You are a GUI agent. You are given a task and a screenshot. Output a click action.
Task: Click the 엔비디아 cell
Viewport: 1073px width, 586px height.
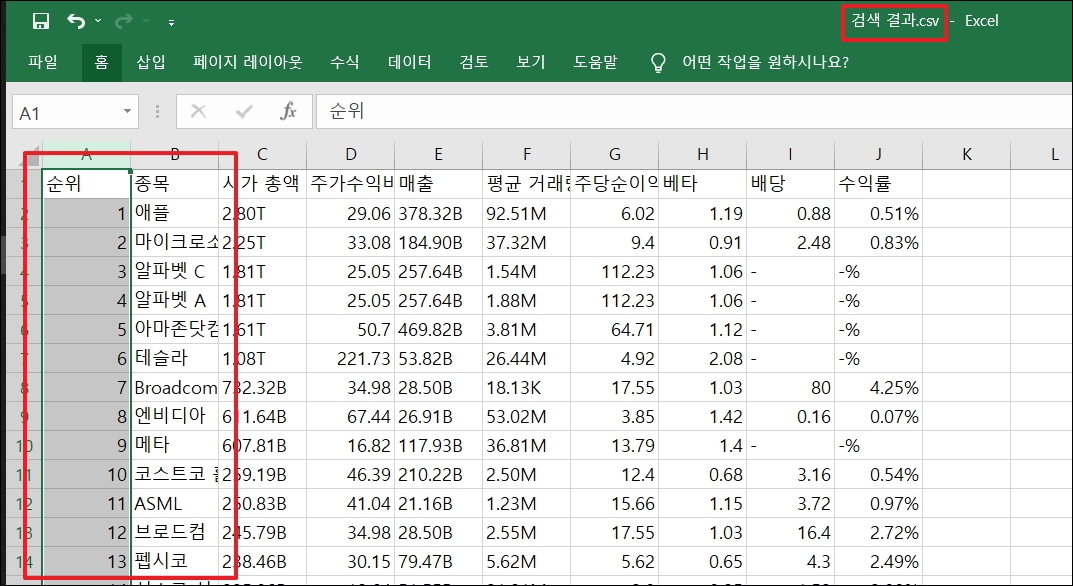coord(174,416)
